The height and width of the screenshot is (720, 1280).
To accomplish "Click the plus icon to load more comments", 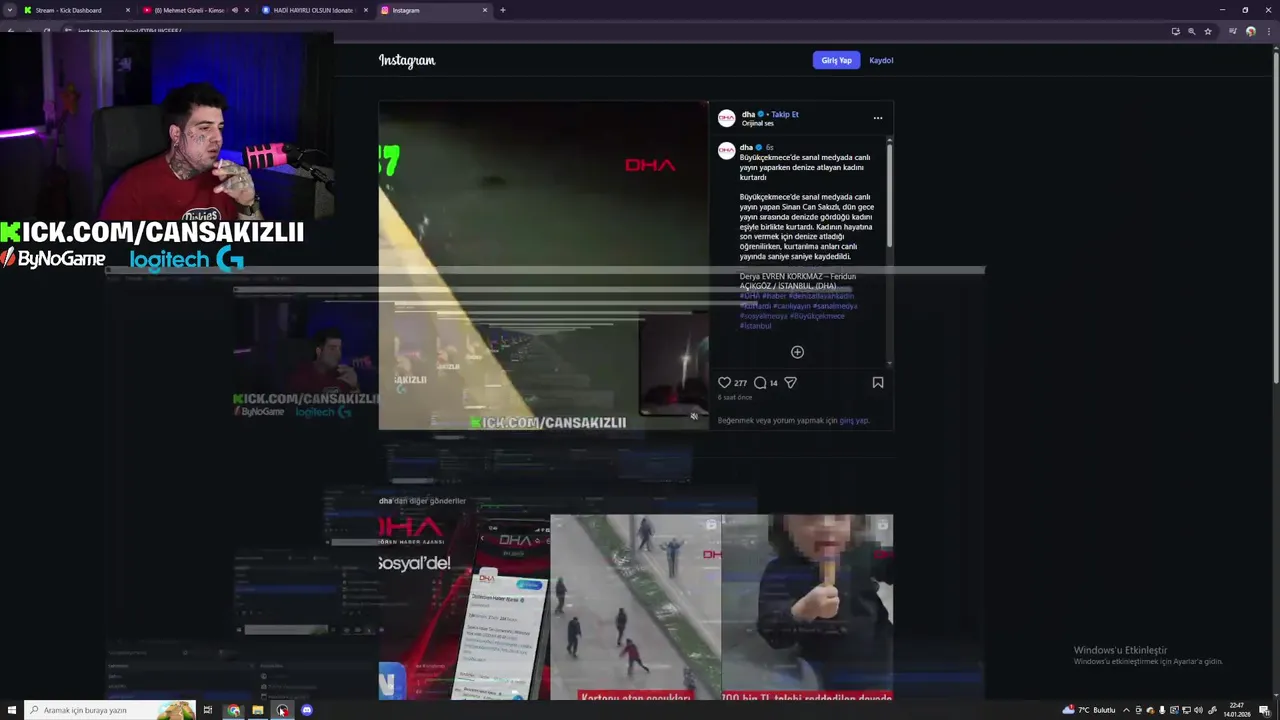I will (797, 352).
